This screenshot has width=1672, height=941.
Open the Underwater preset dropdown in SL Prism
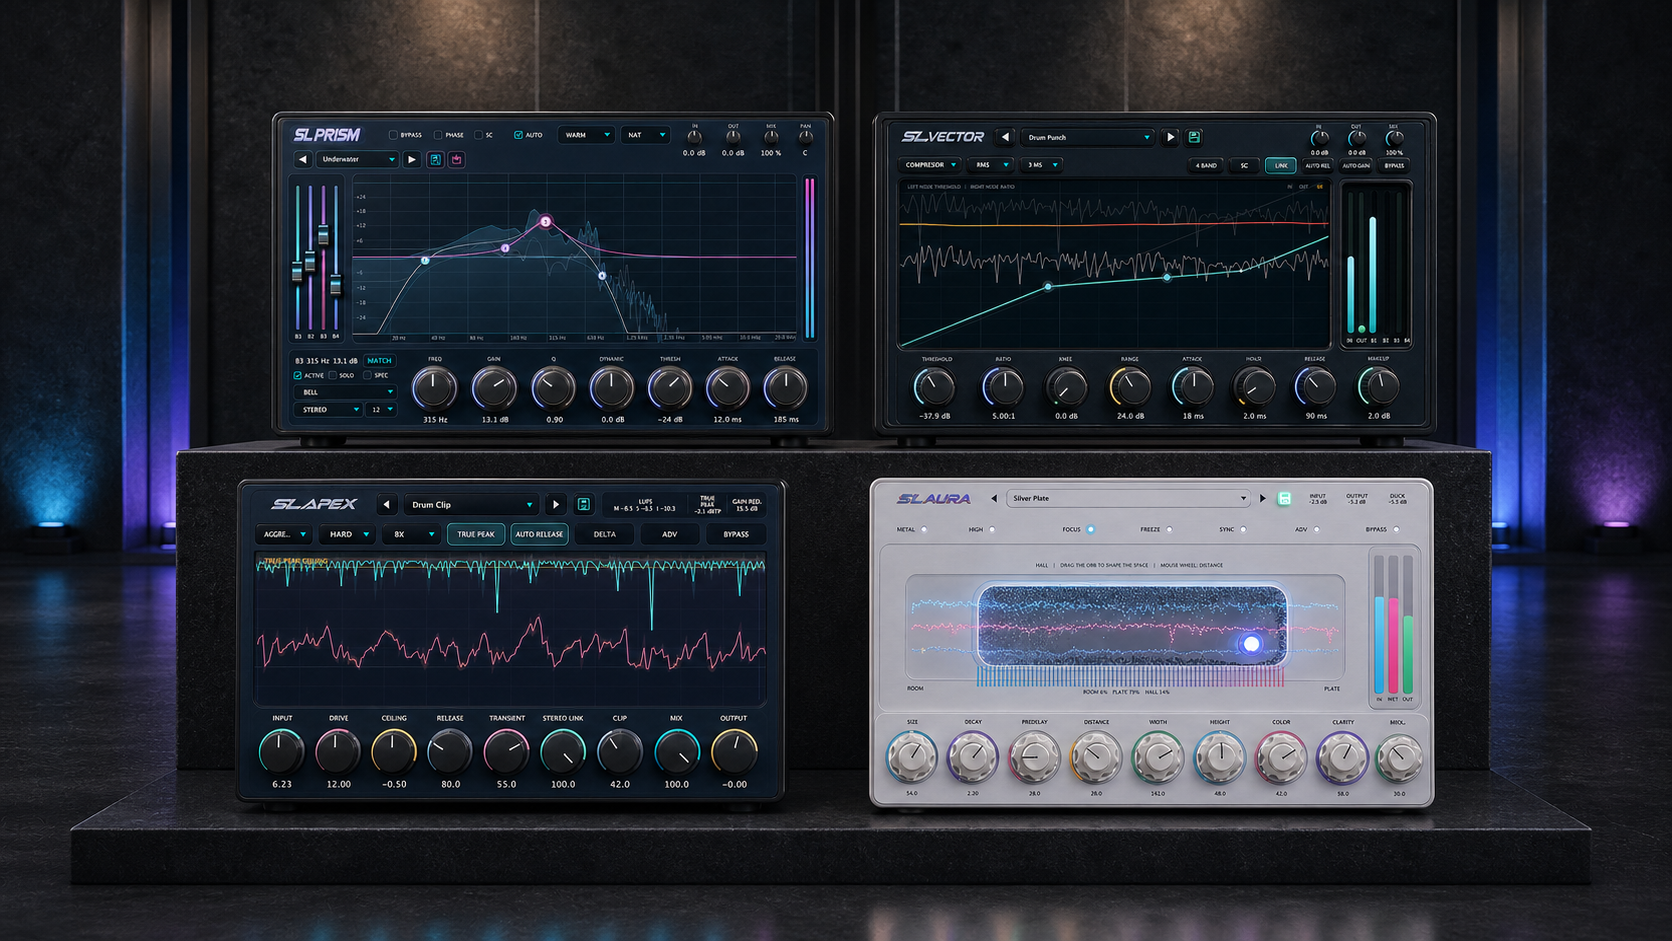point(357,159)
